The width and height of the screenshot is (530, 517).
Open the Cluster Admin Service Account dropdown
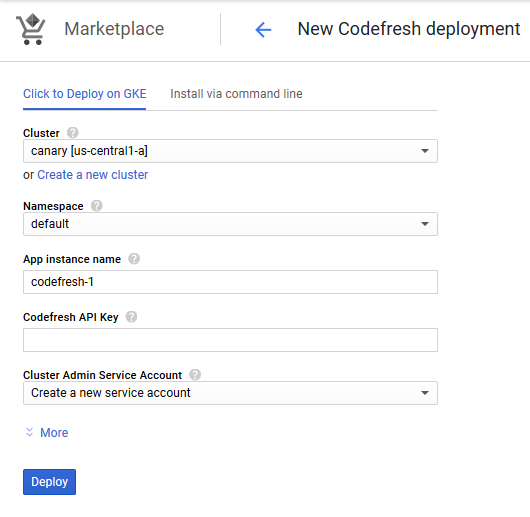coord(230,393)
